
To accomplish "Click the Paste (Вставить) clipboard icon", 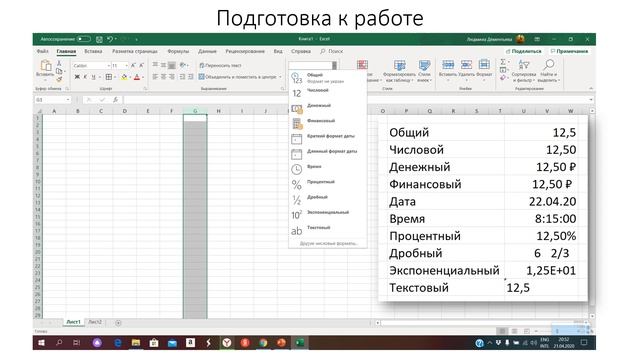I will click(x=46, y=65).
